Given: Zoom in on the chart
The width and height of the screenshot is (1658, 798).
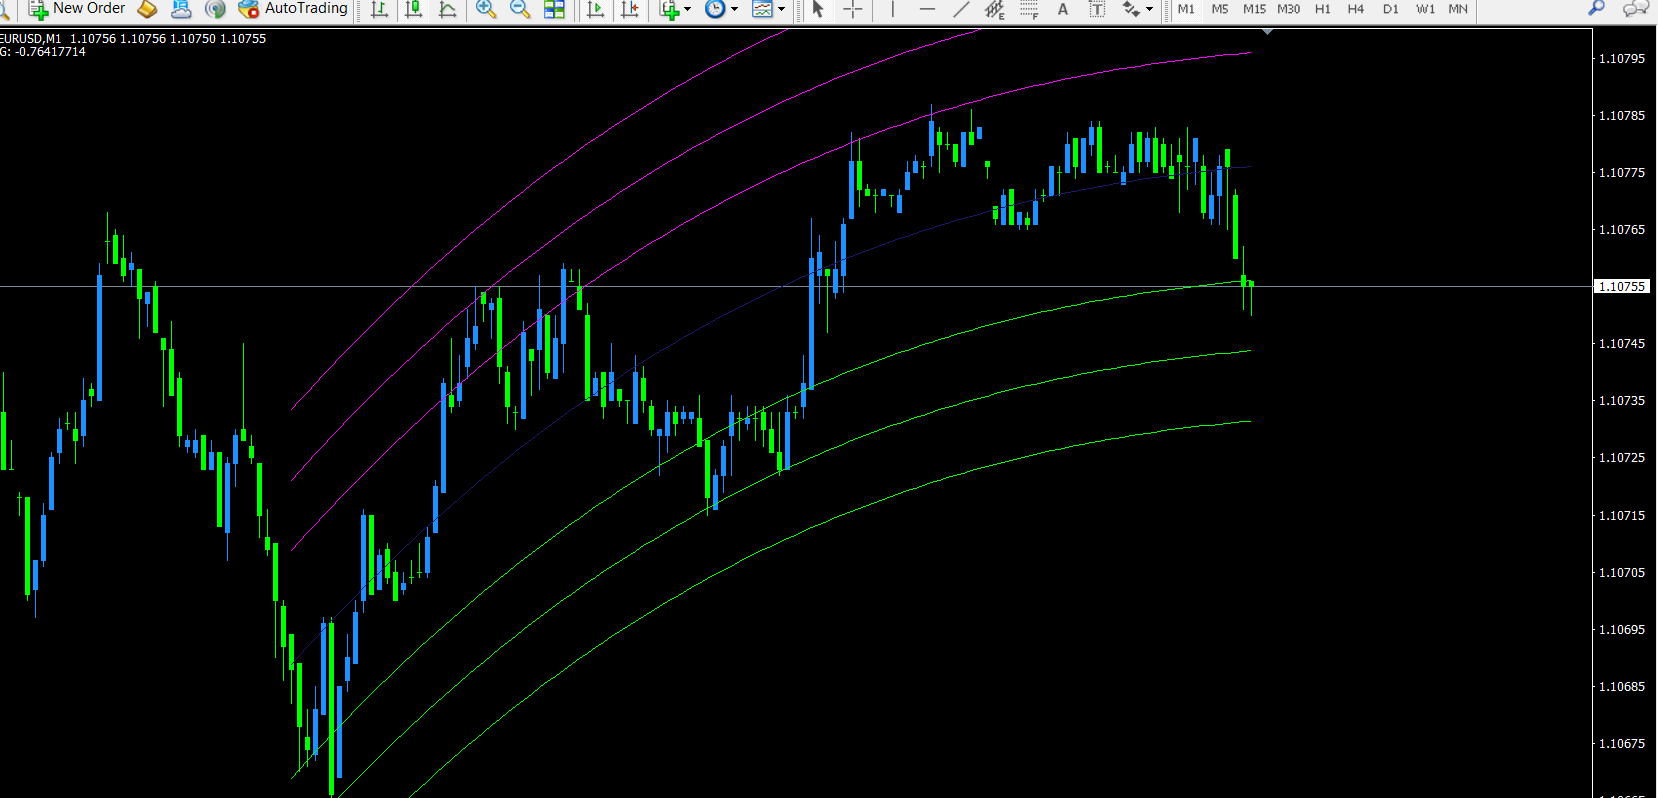Looking at the screenshot, I should (x=486, y=9).
